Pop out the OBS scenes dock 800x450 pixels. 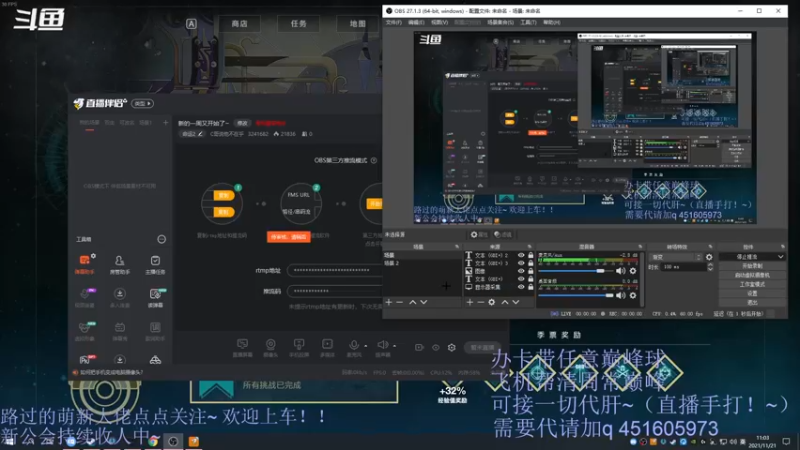coord(457,247)
